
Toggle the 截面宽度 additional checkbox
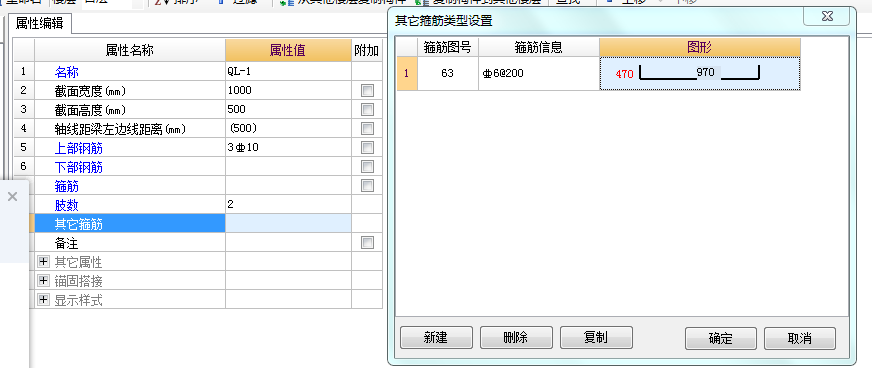[x=367, y=91]
